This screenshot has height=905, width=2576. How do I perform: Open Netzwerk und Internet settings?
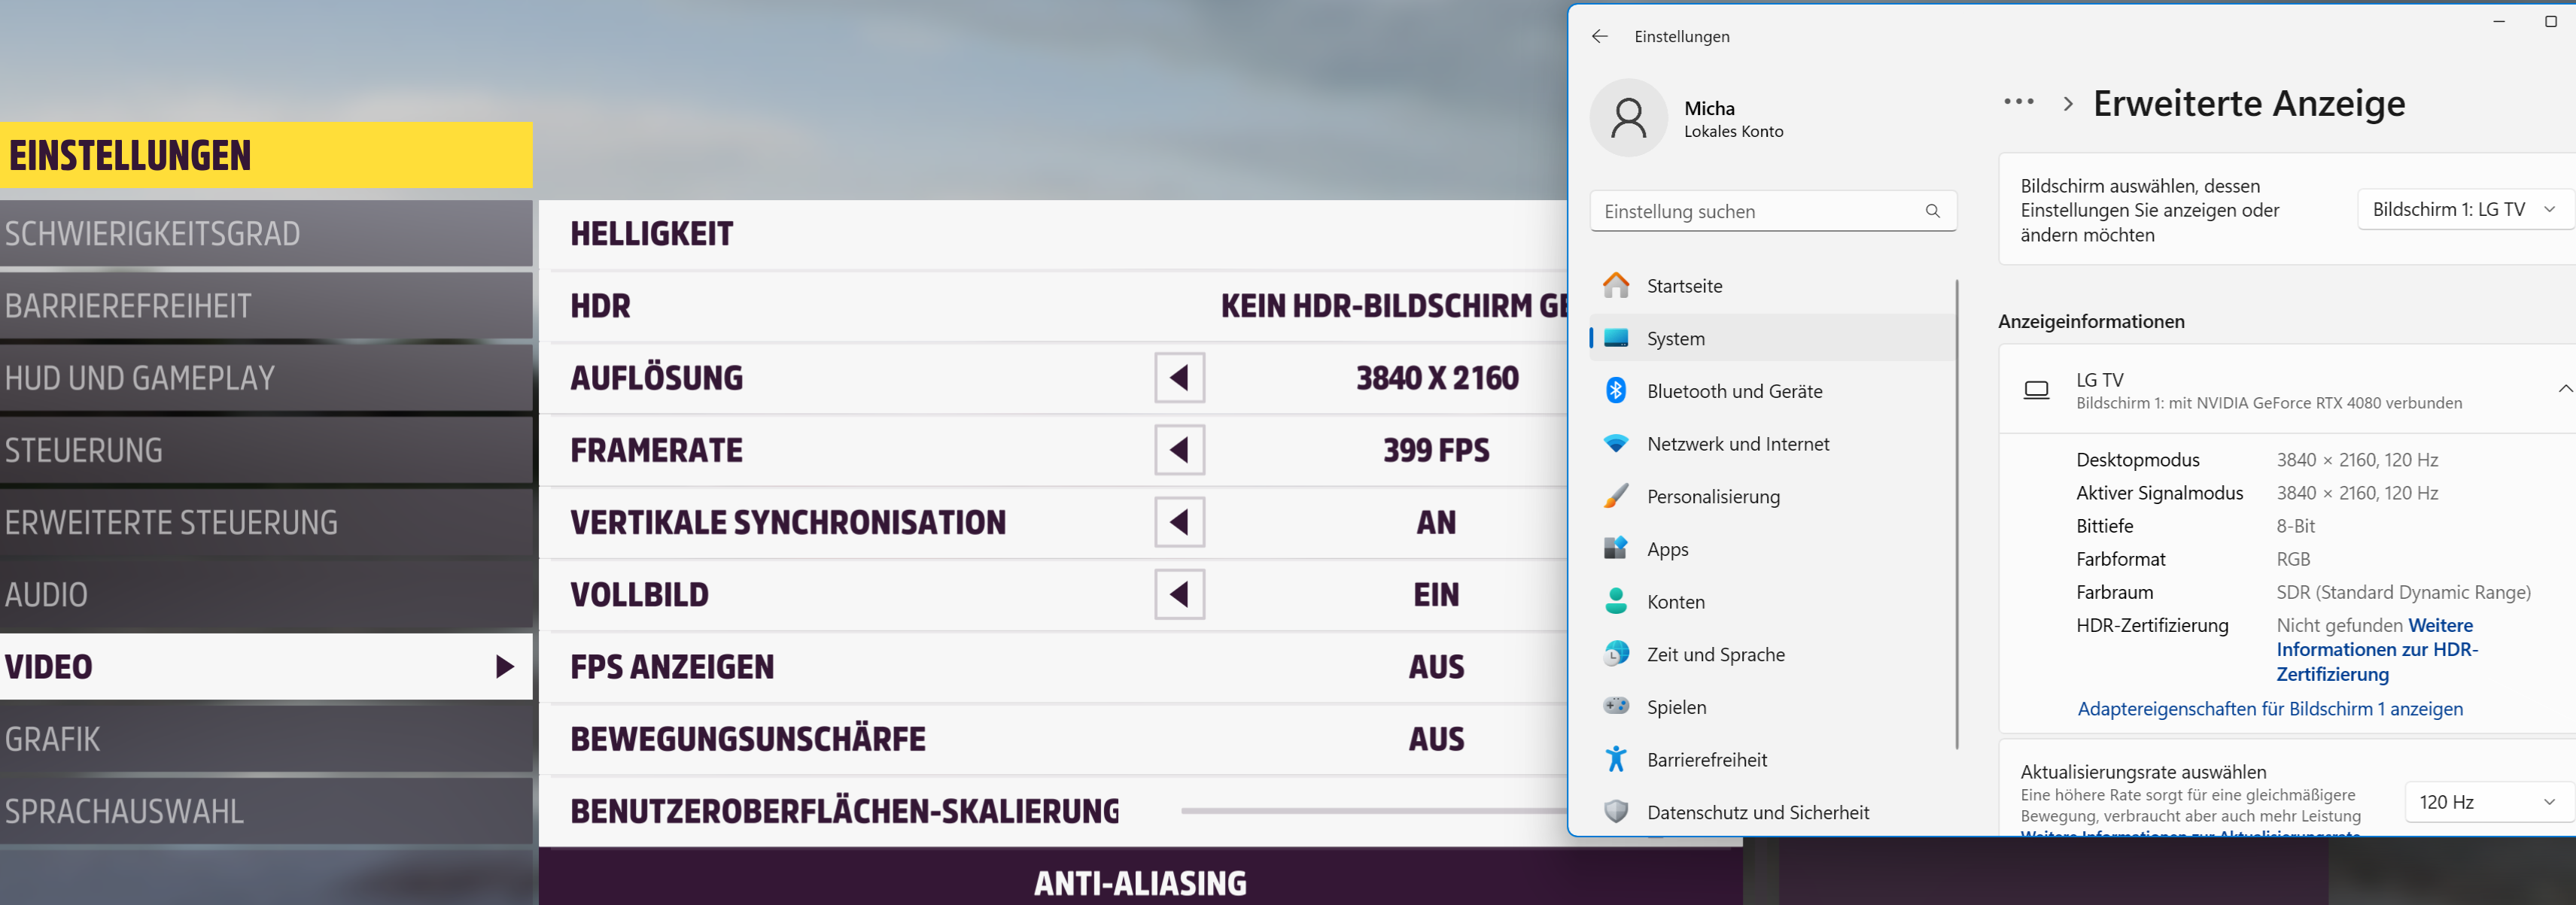(x=1737, y=444)
